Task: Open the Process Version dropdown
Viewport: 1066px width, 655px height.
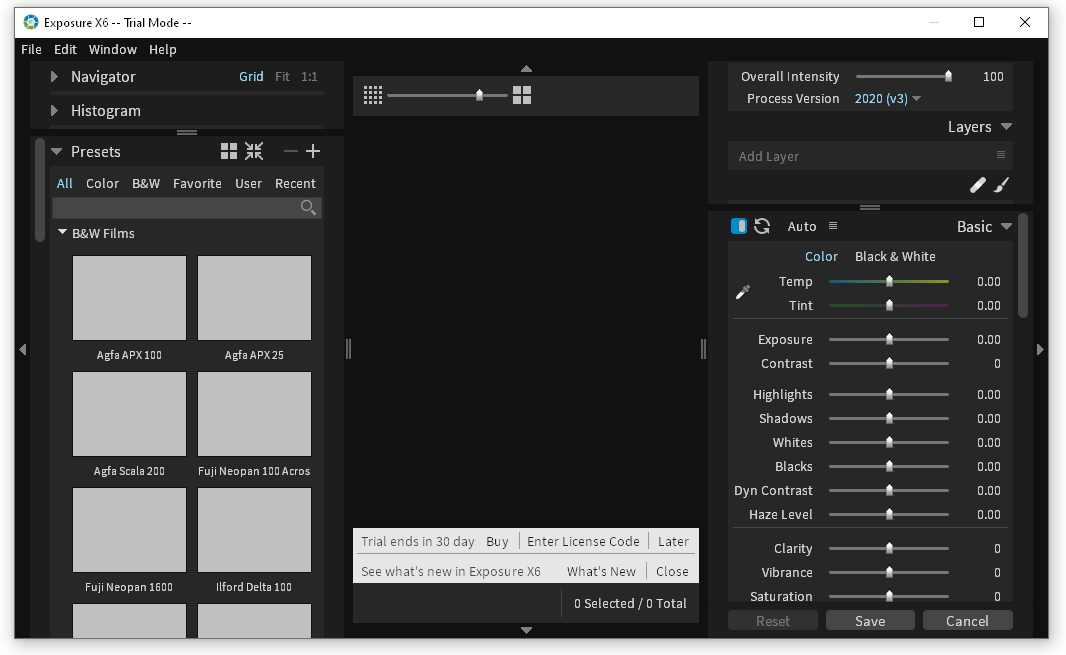Action: tap(888, 99)
